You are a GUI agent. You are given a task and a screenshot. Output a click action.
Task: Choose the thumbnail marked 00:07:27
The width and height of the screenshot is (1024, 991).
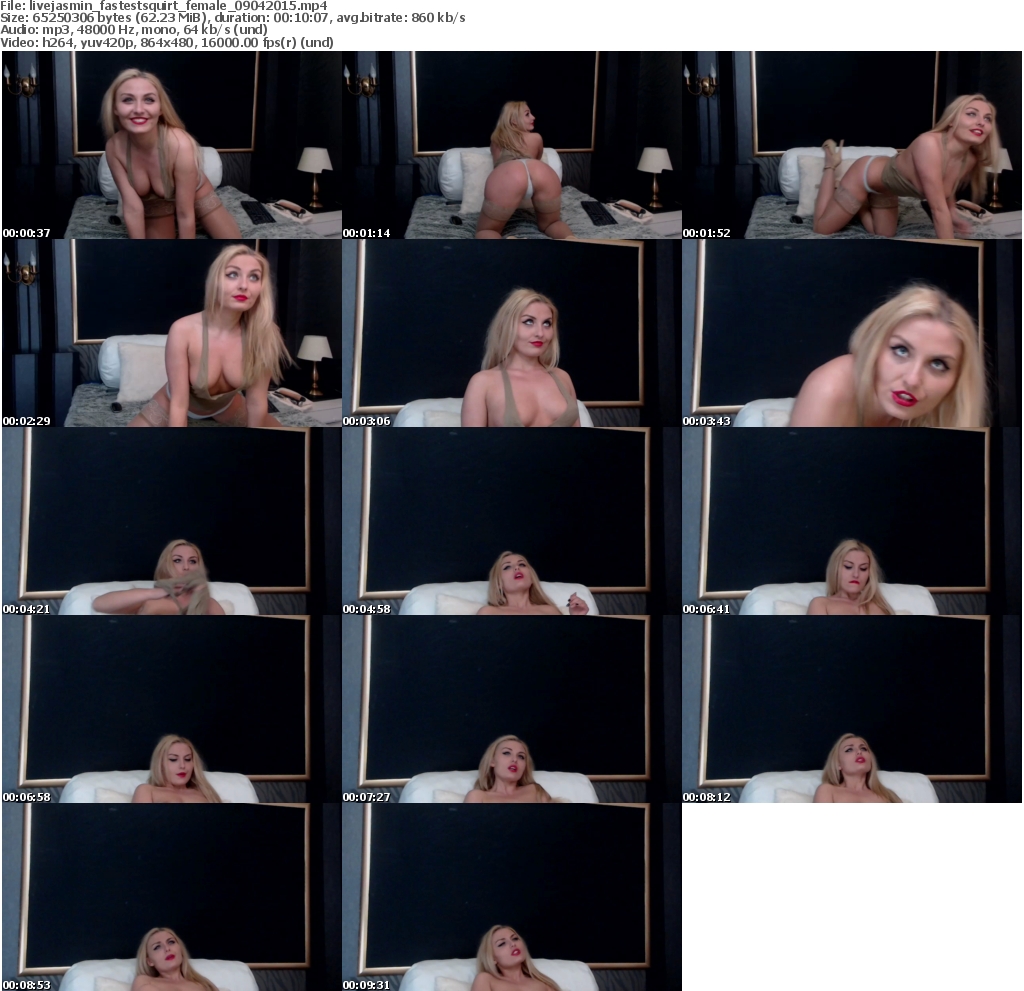(512, 709)
